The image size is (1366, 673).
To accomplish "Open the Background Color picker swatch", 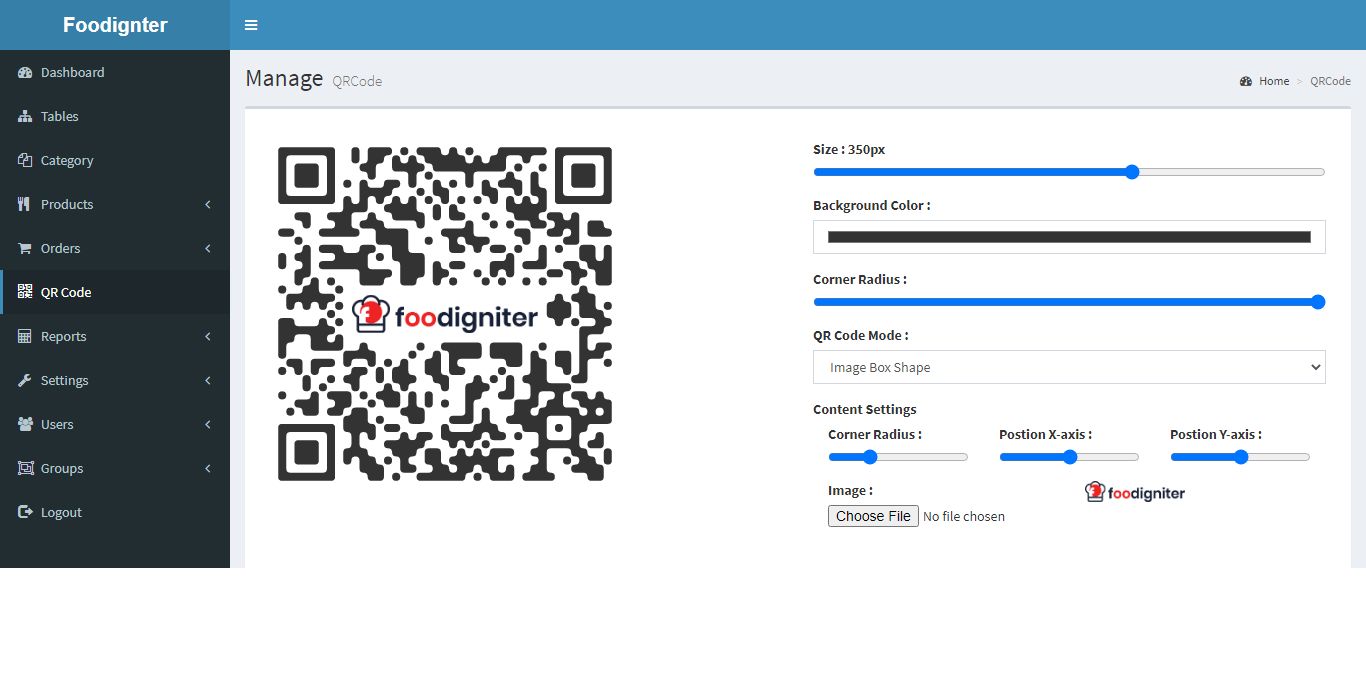I will pyautogui.click(x=1069, y=237).
